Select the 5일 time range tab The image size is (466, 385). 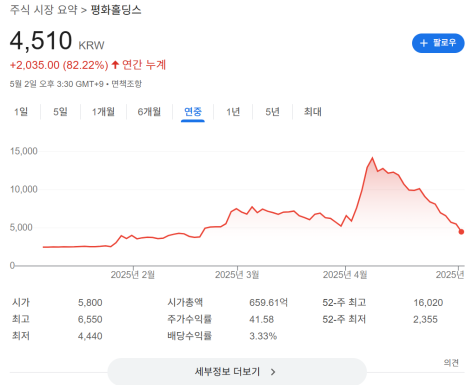[x=60, y=112]
